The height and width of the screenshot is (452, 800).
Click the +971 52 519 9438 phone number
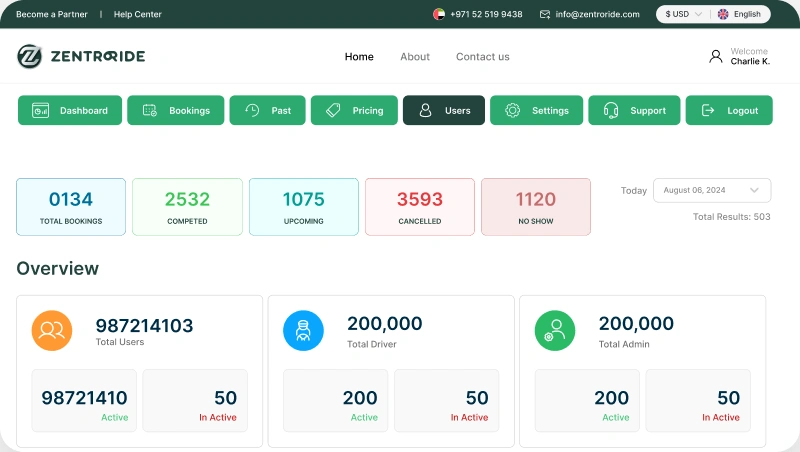click(x=486, y=14)
